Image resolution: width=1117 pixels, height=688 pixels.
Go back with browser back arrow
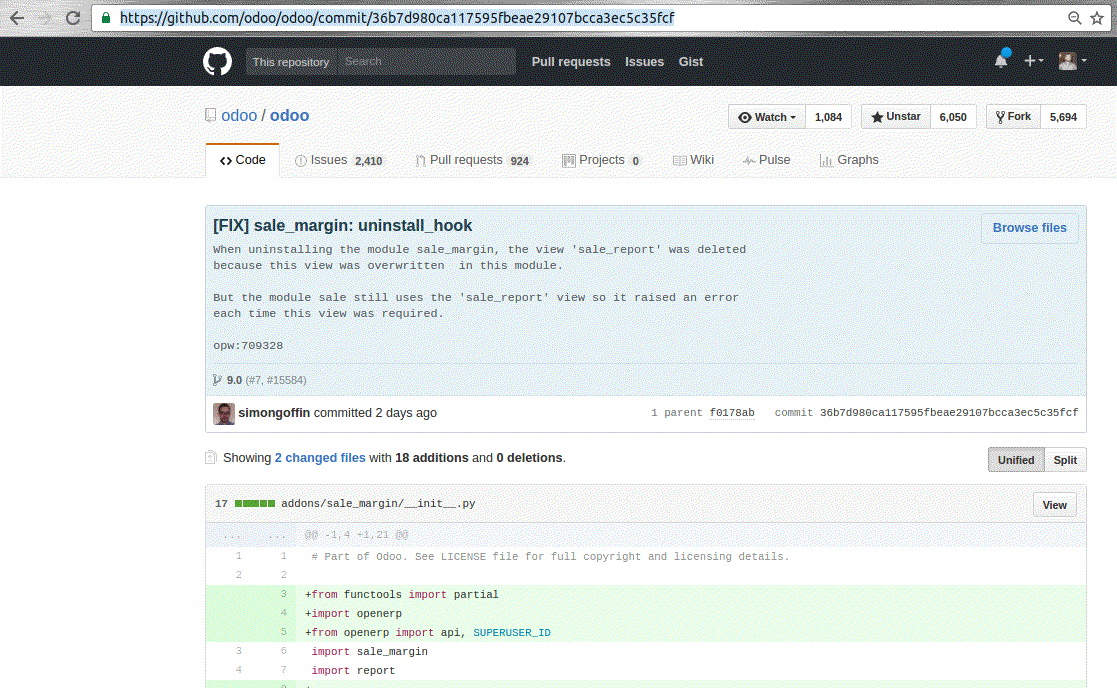click(x=17, y=18)
